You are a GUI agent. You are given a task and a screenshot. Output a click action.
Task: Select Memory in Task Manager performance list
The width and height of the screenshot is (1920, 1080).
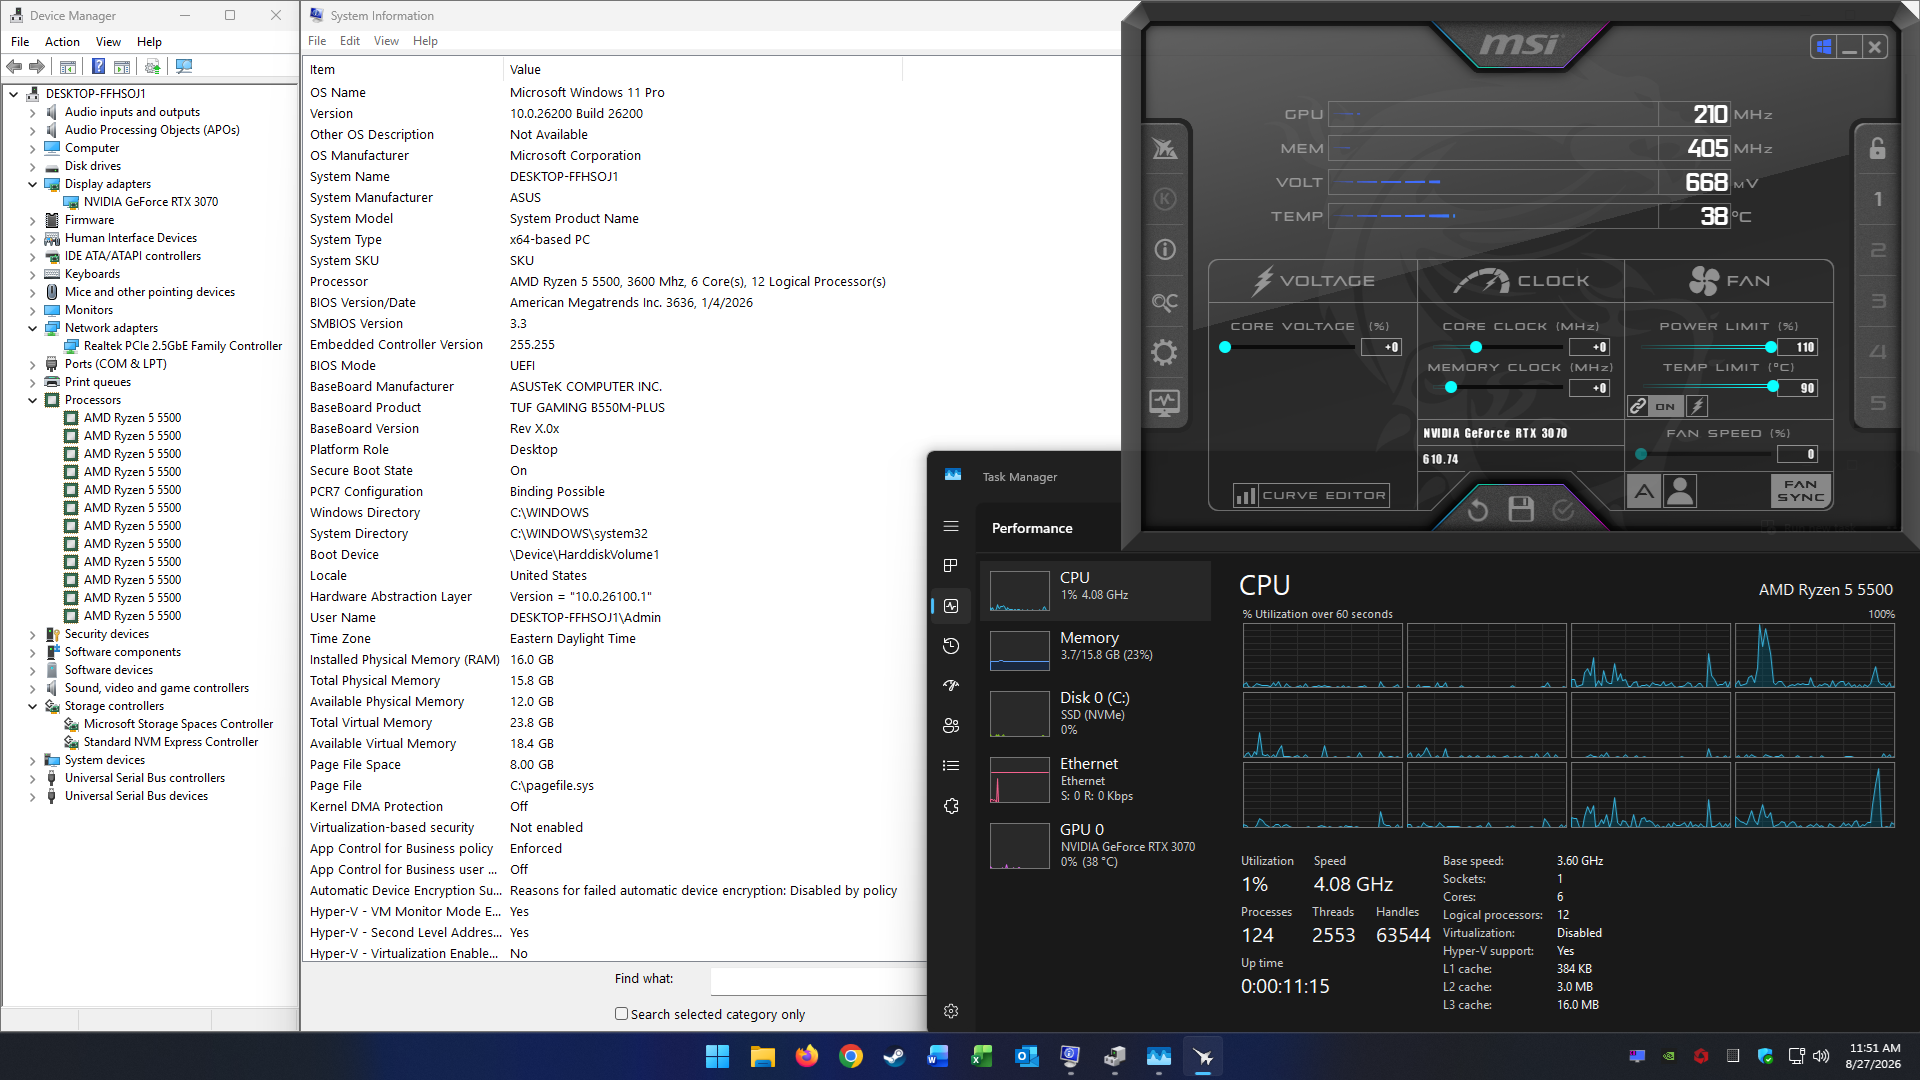[1095, 651]
